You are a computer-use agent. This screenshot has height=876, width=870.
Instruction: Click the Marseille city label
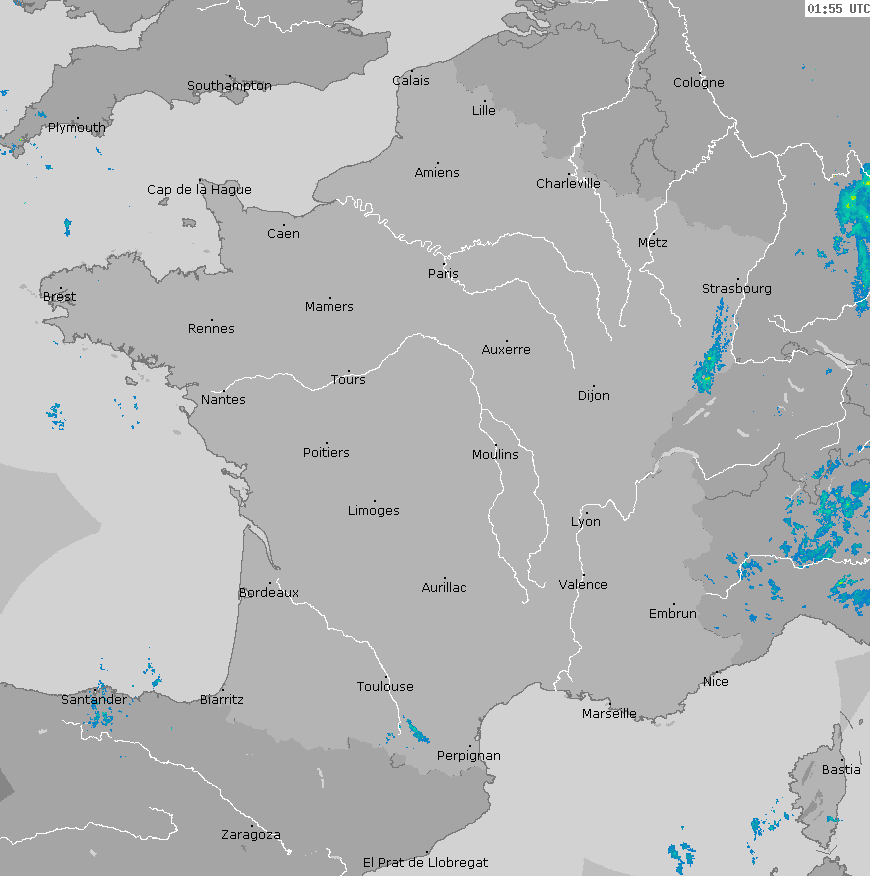coord(609,714)
